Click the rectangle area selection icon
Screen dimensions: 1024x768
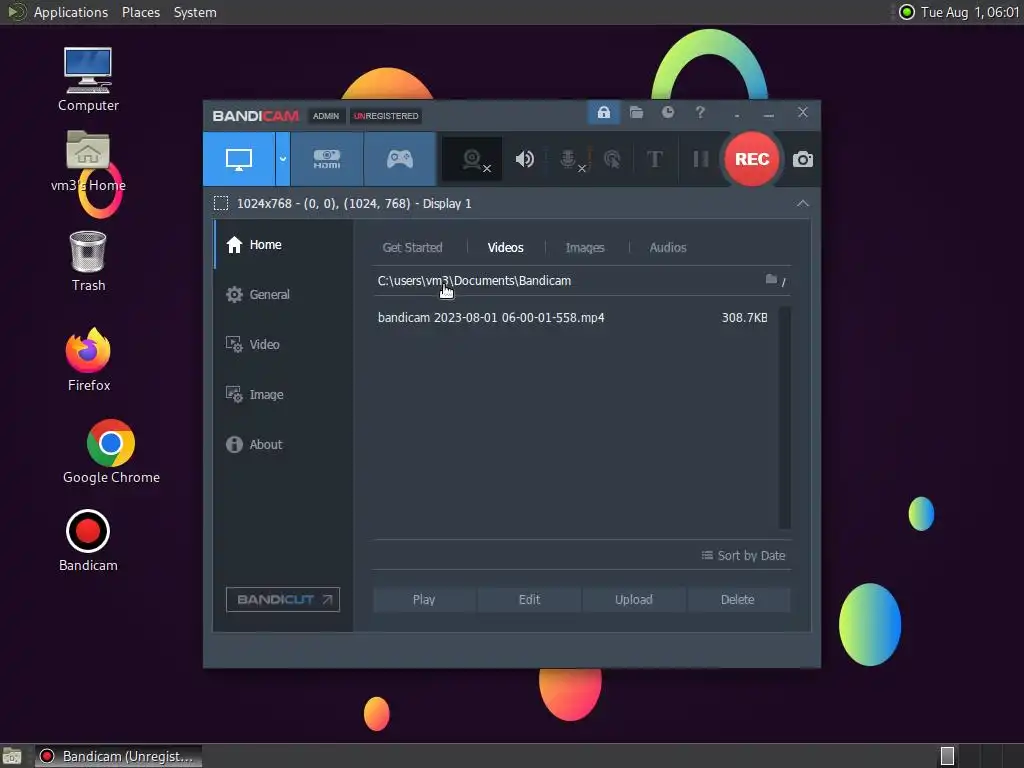[221, 204]
